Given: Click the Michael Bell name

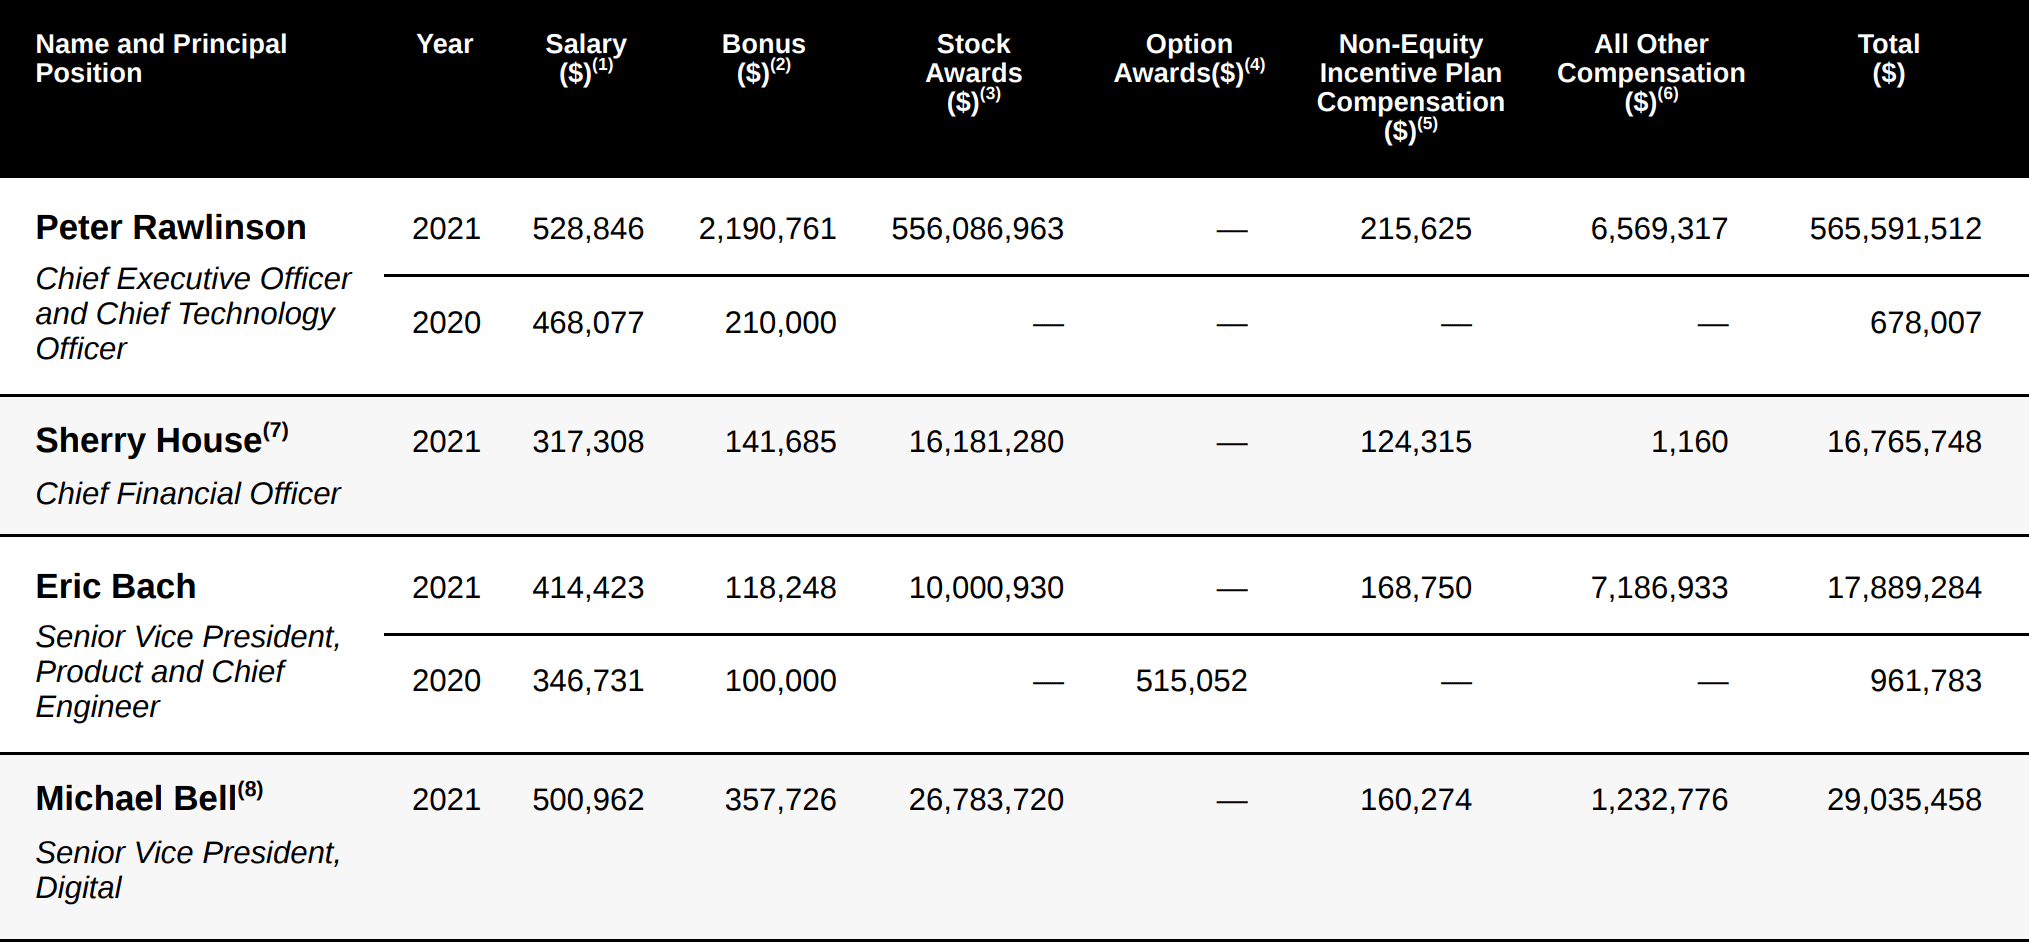Looking at the screenshot, I should [137, 799].
